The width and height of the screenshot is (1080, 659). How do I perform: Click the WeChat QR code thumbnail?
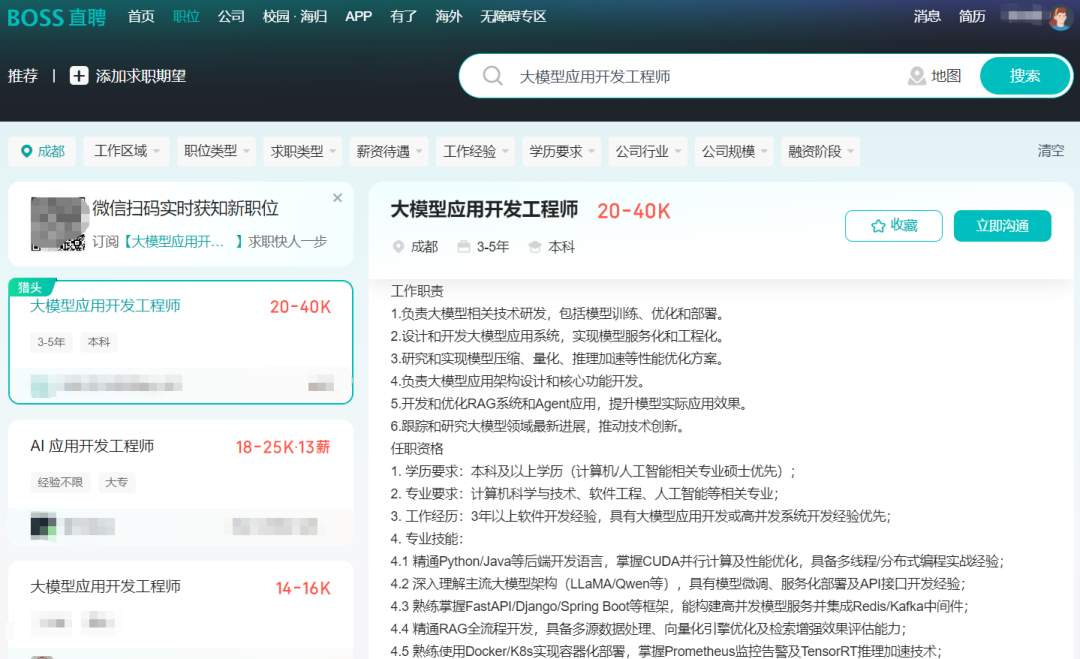[57, 224]
